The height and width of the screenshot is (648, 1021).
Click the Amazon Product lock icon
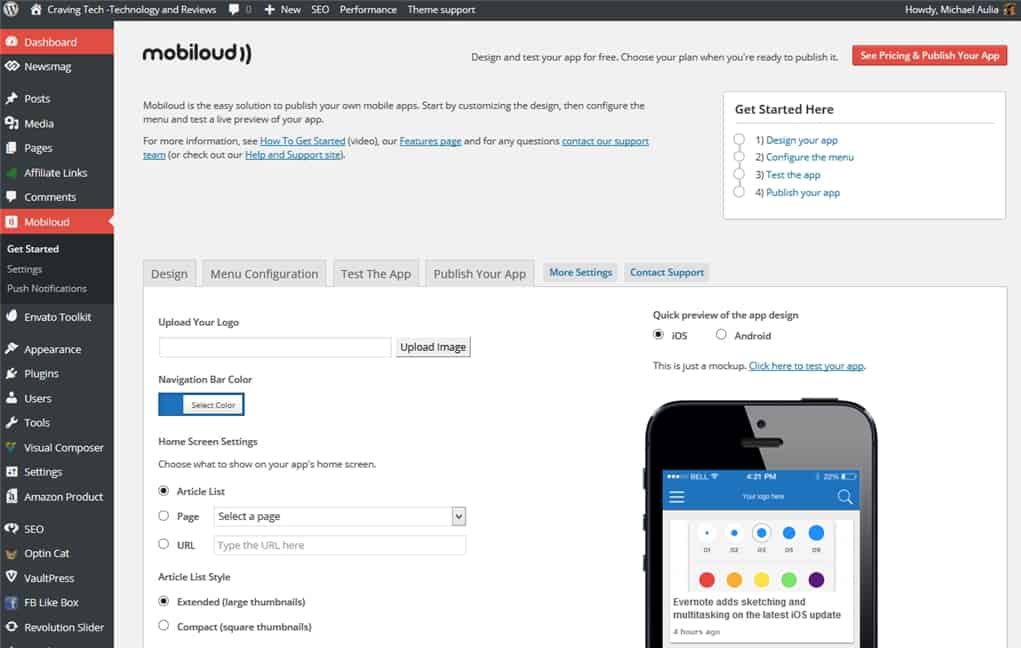(x=11, y=496)
